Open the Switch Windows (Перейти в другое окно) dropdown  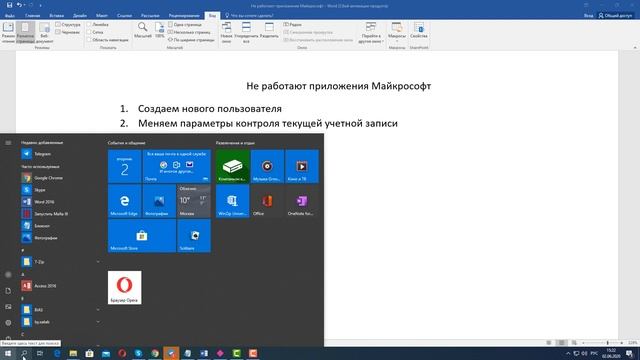[x=371, y=33]
